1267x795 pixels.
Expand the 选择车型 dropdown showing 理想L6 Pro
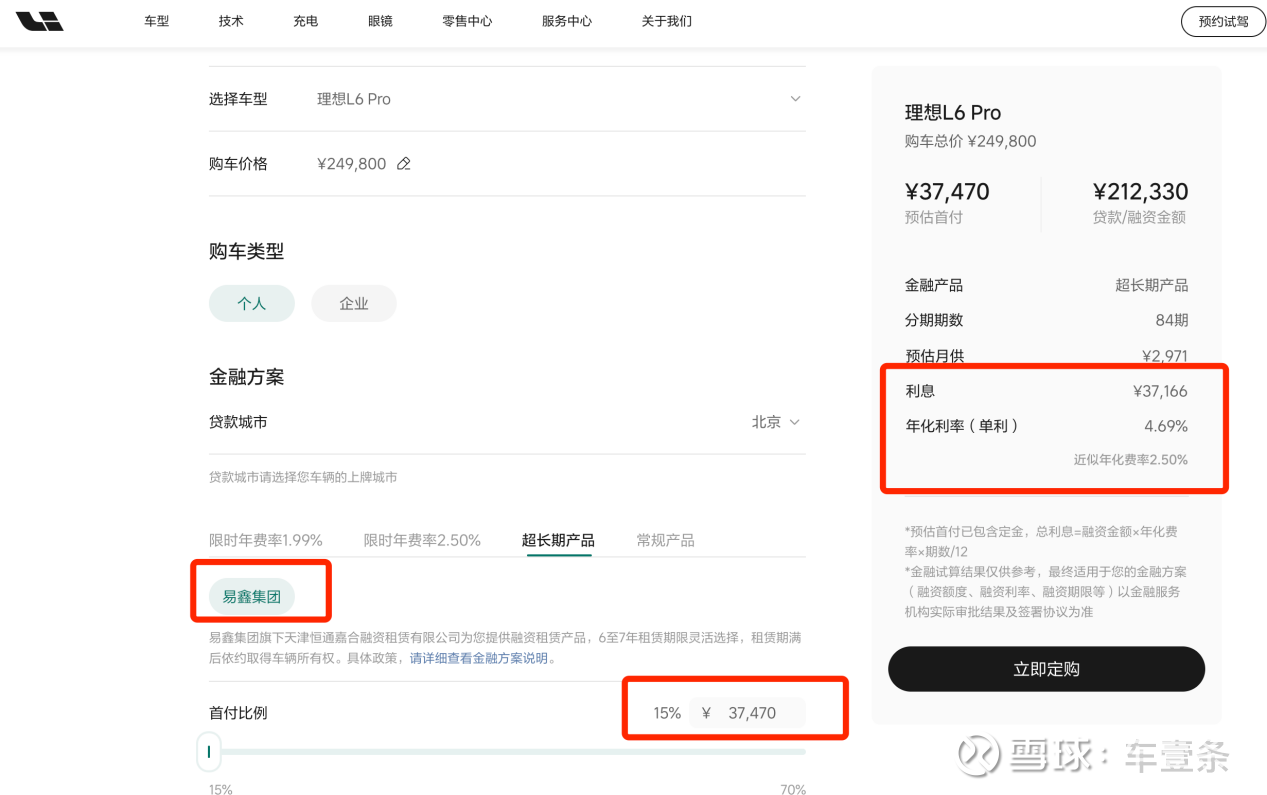[507, 99]
